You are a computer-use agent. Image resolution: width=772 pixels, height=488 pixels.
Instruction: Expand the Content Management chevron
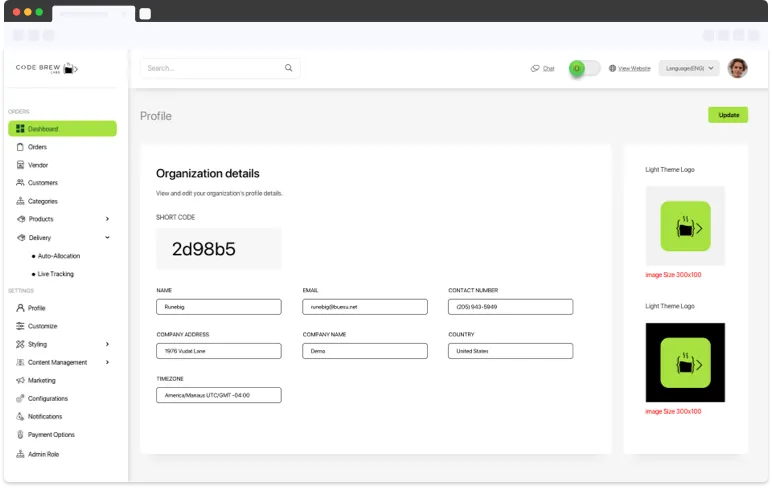[x=107, y=362]
